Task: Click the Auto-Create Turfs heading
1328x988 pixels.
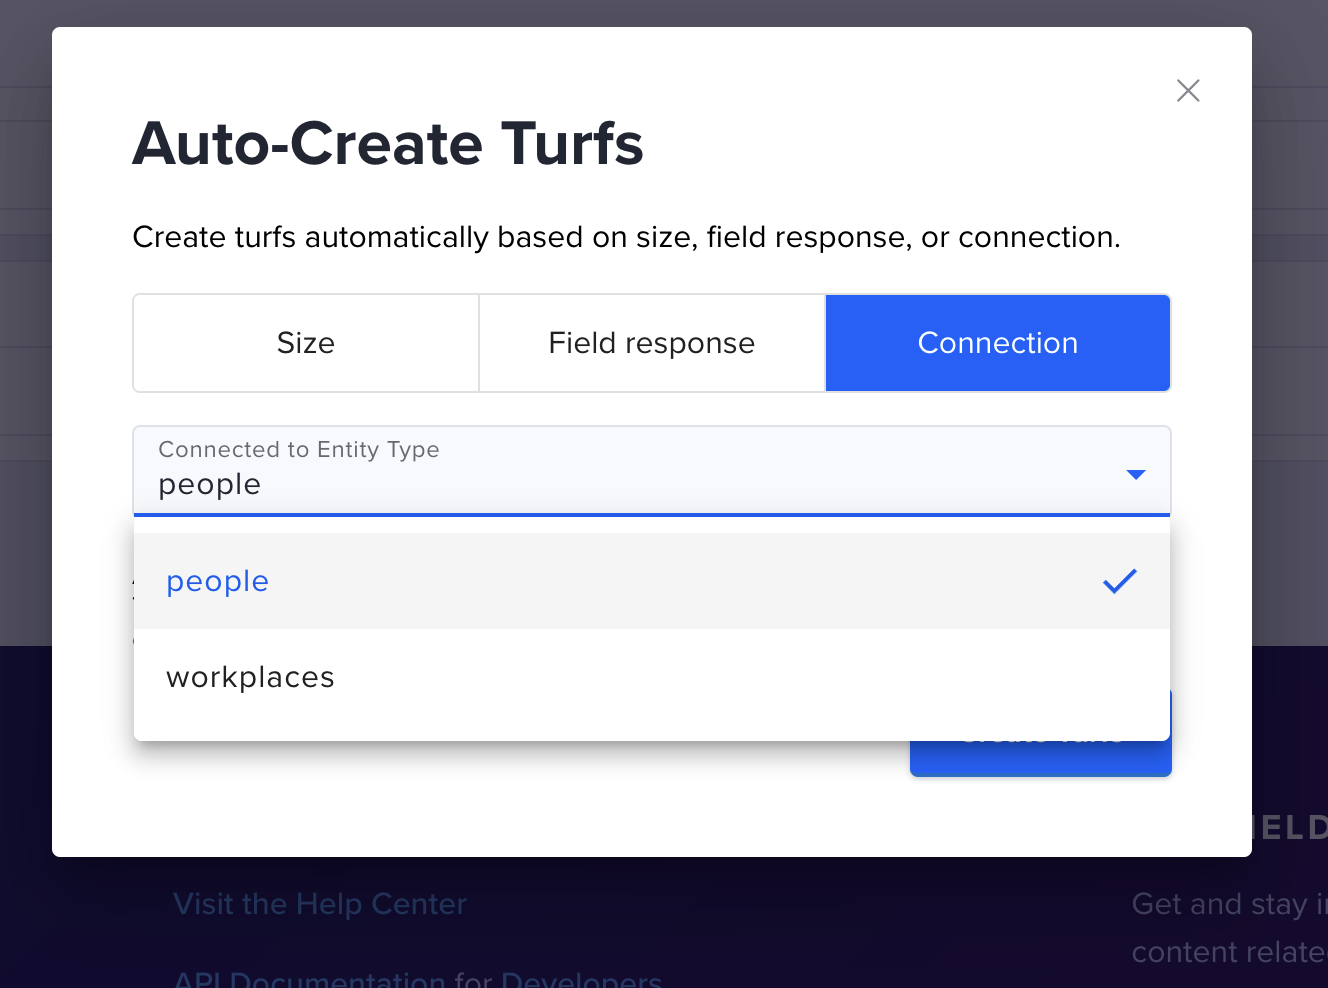Action: 388,144
